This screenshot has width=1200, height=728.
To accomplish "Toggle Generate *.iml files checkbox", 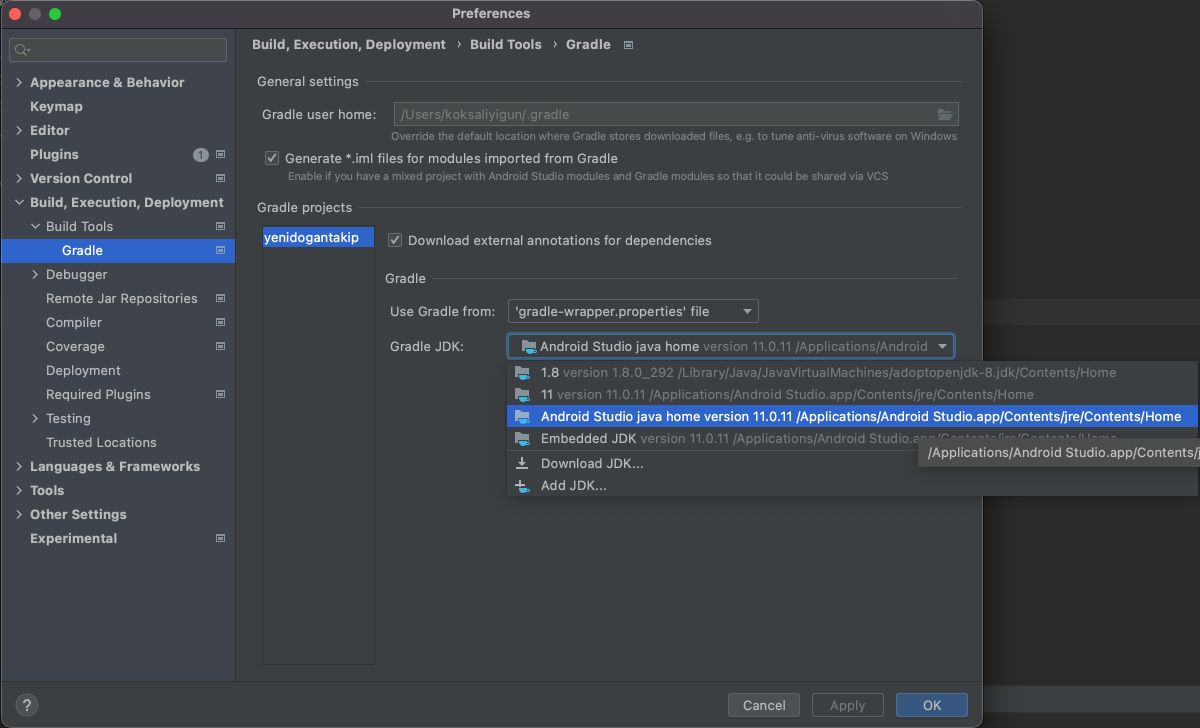I will [x=271, y=158].
